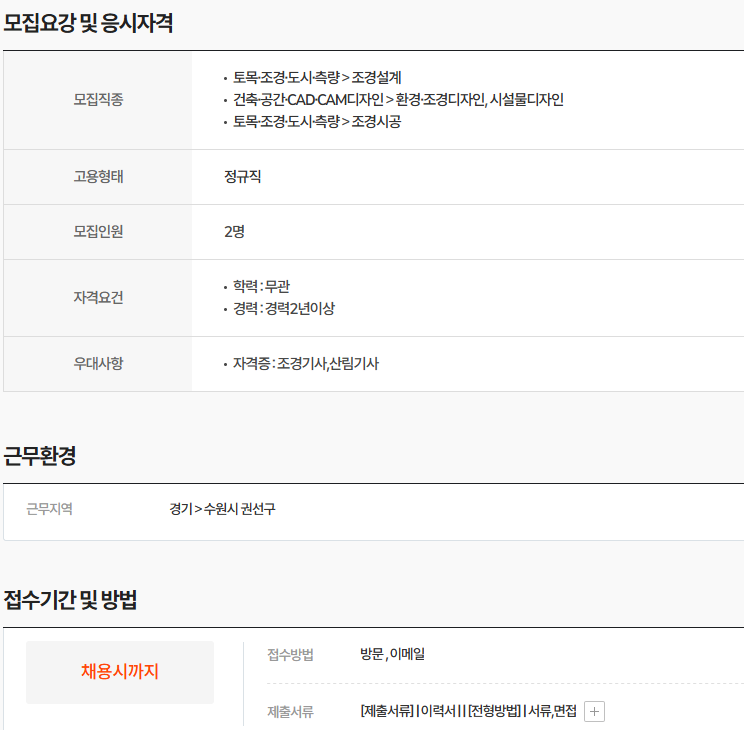
Task: Select the 토목·조경·도시·측량 > 조경설계 line
Action: tap(317, 77)
